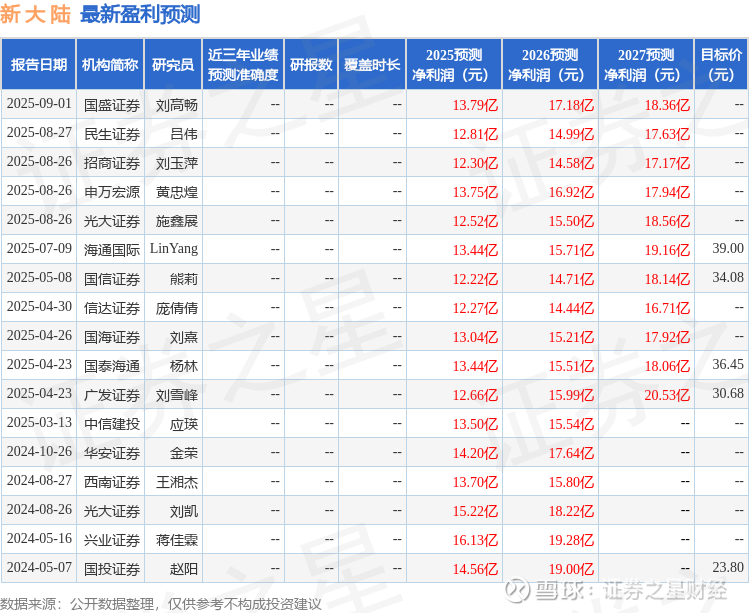Click analyst name 蒋佳霖
The width and height of the screenshot is (749, 613).
coord(176,540)
